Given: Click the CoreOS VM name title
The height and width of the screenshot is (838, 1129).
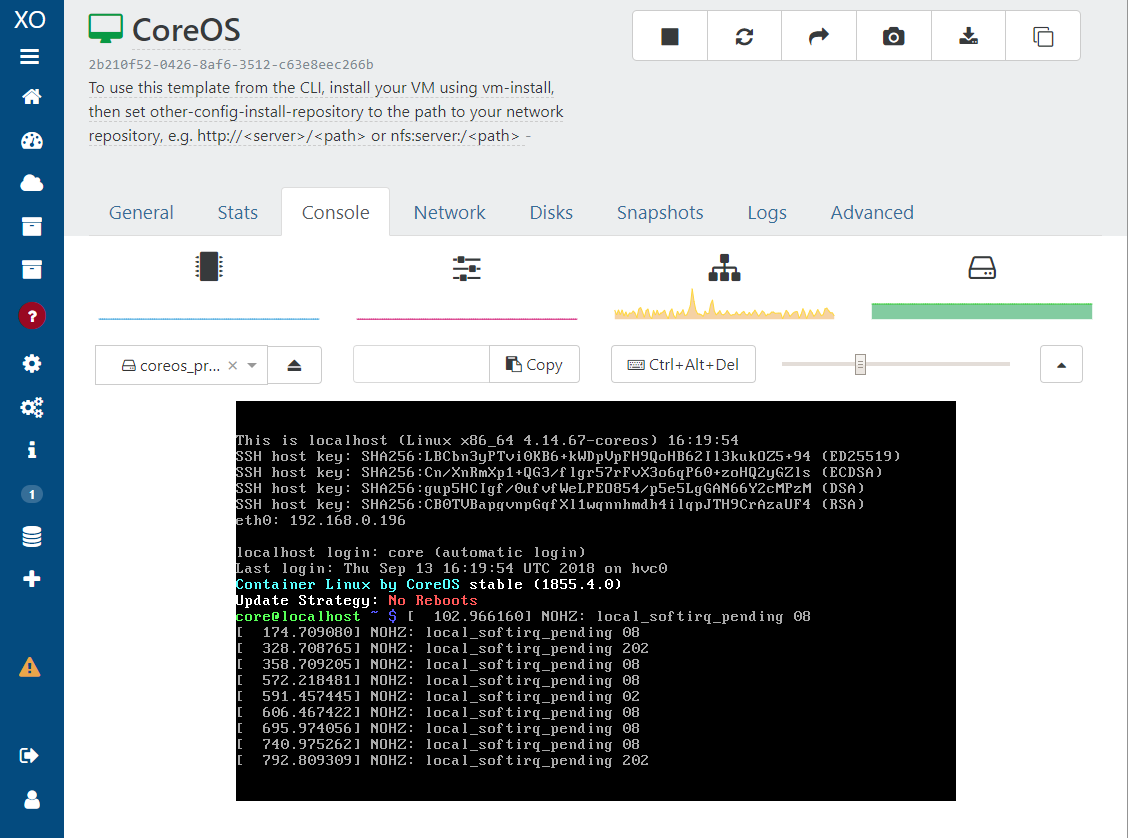Looking at the screenshot, I should pos(186,30).
